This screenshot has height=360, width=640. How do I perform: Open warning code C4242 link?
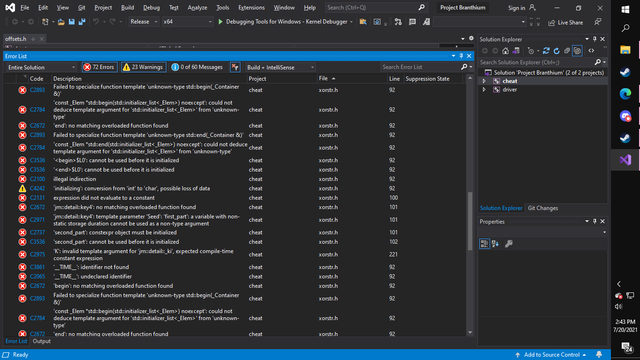pyautogui.click(x=37, y=188)
